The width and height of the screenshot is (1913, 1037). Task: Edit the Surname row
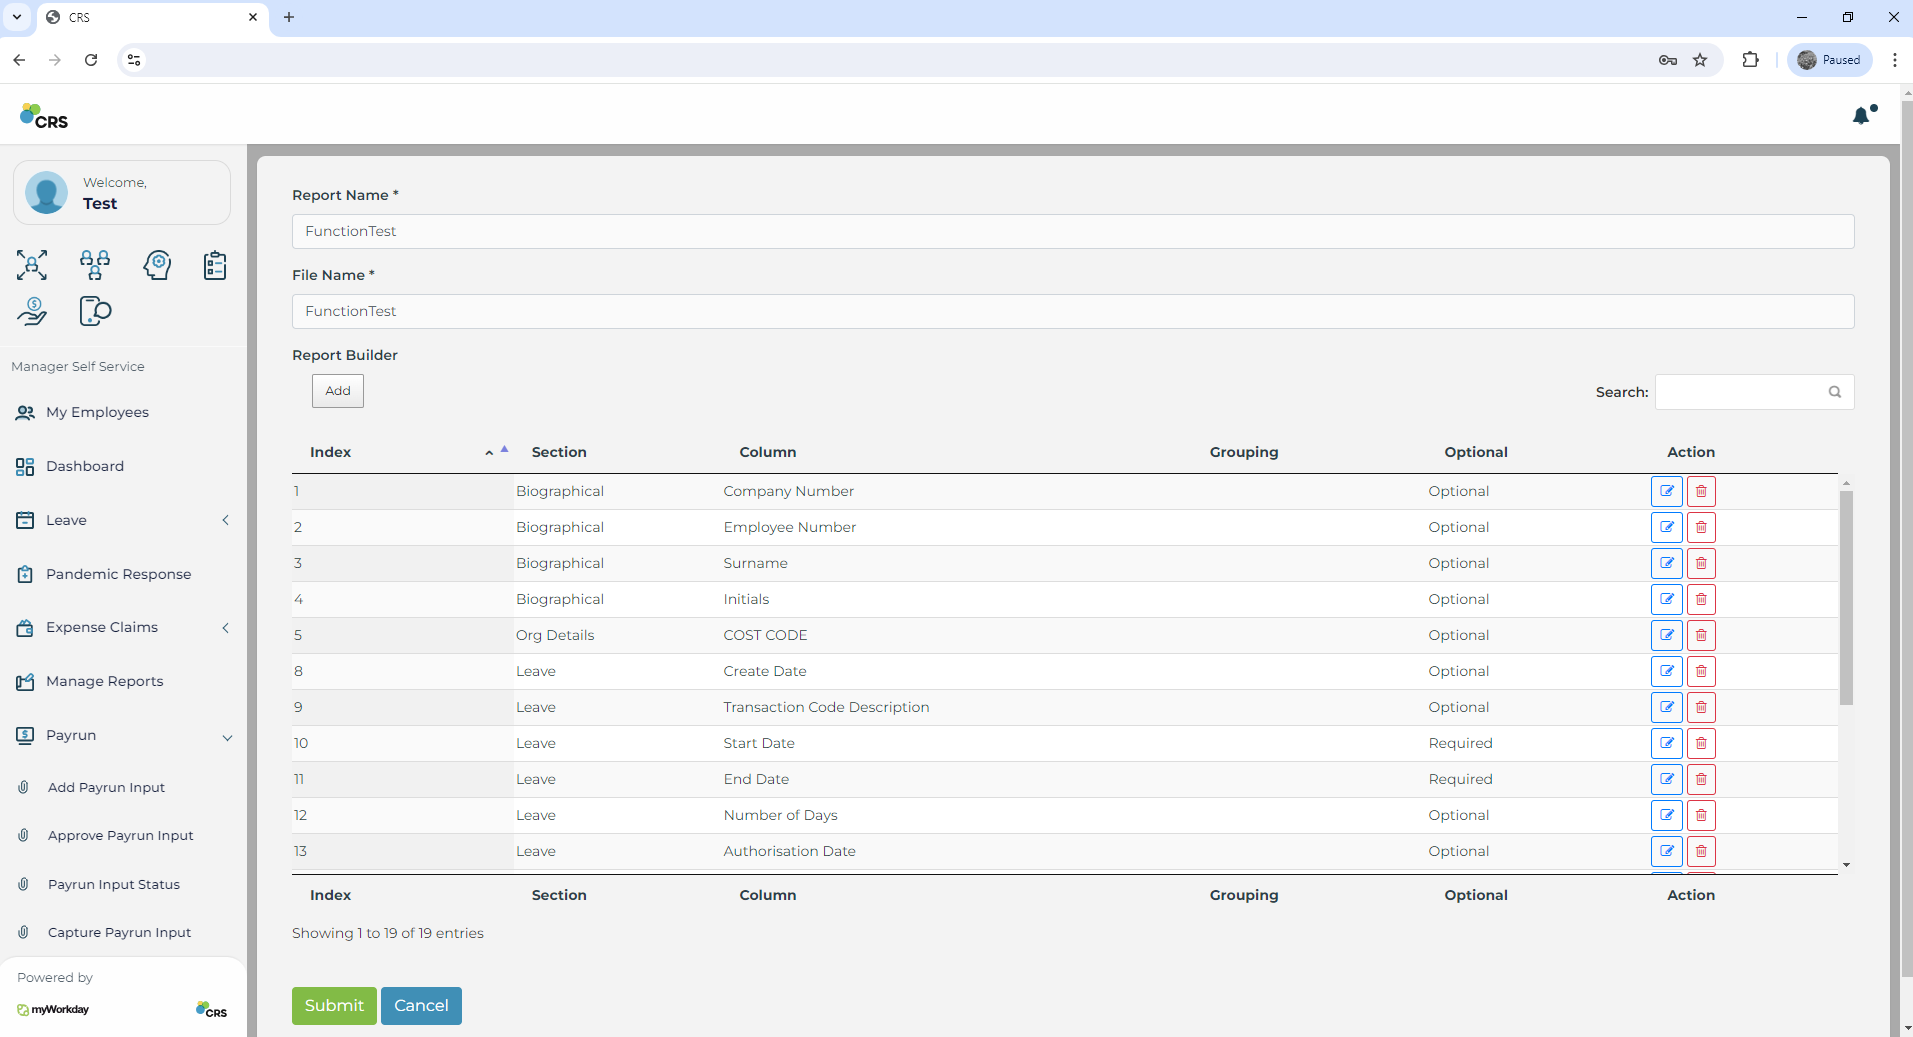1666,563
